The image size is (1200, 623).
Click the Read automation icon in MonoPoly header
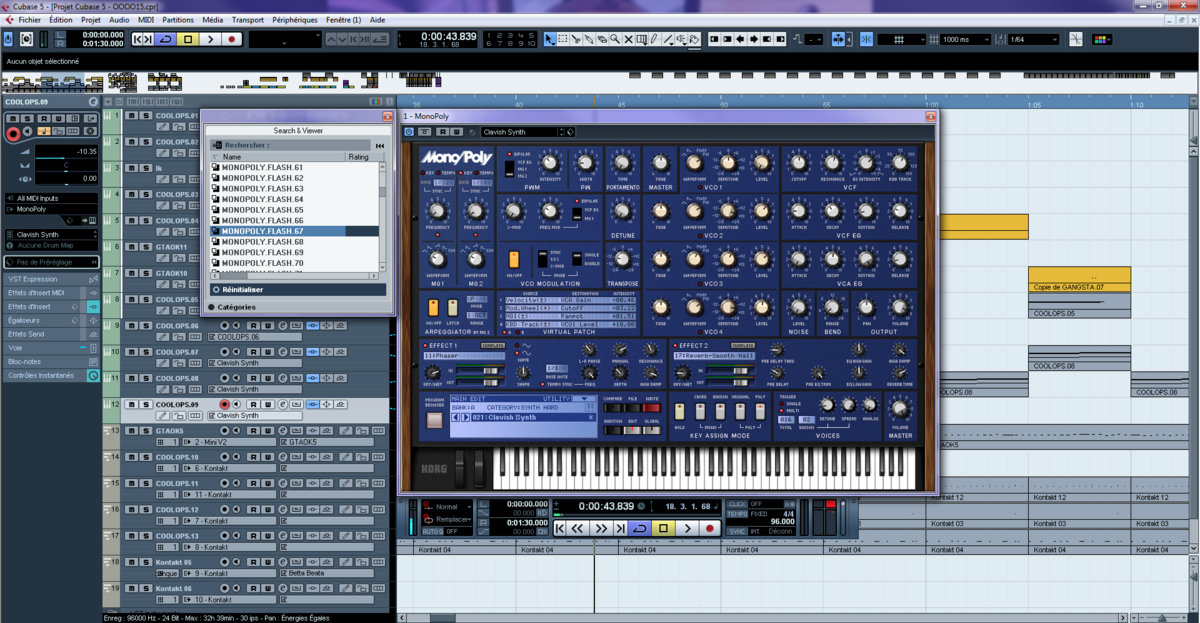click(442, 131)
